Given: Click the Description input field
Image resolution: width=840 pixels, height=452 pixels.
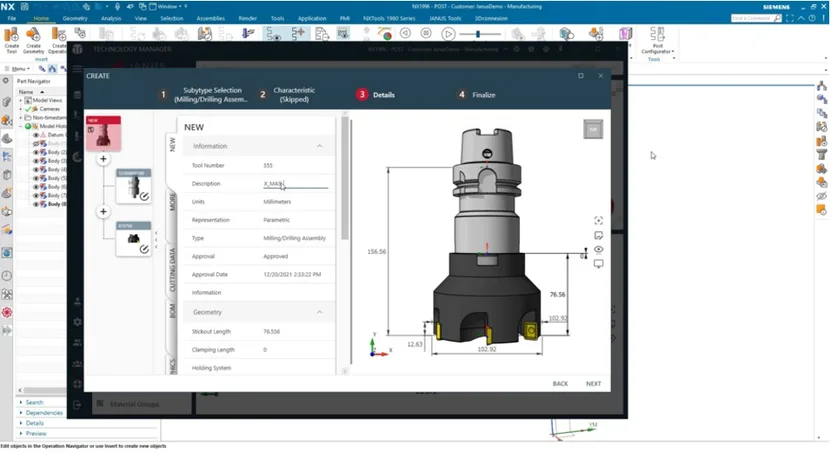Looking at the screenshot, I should pyautogui.click(x=295, y=184).
